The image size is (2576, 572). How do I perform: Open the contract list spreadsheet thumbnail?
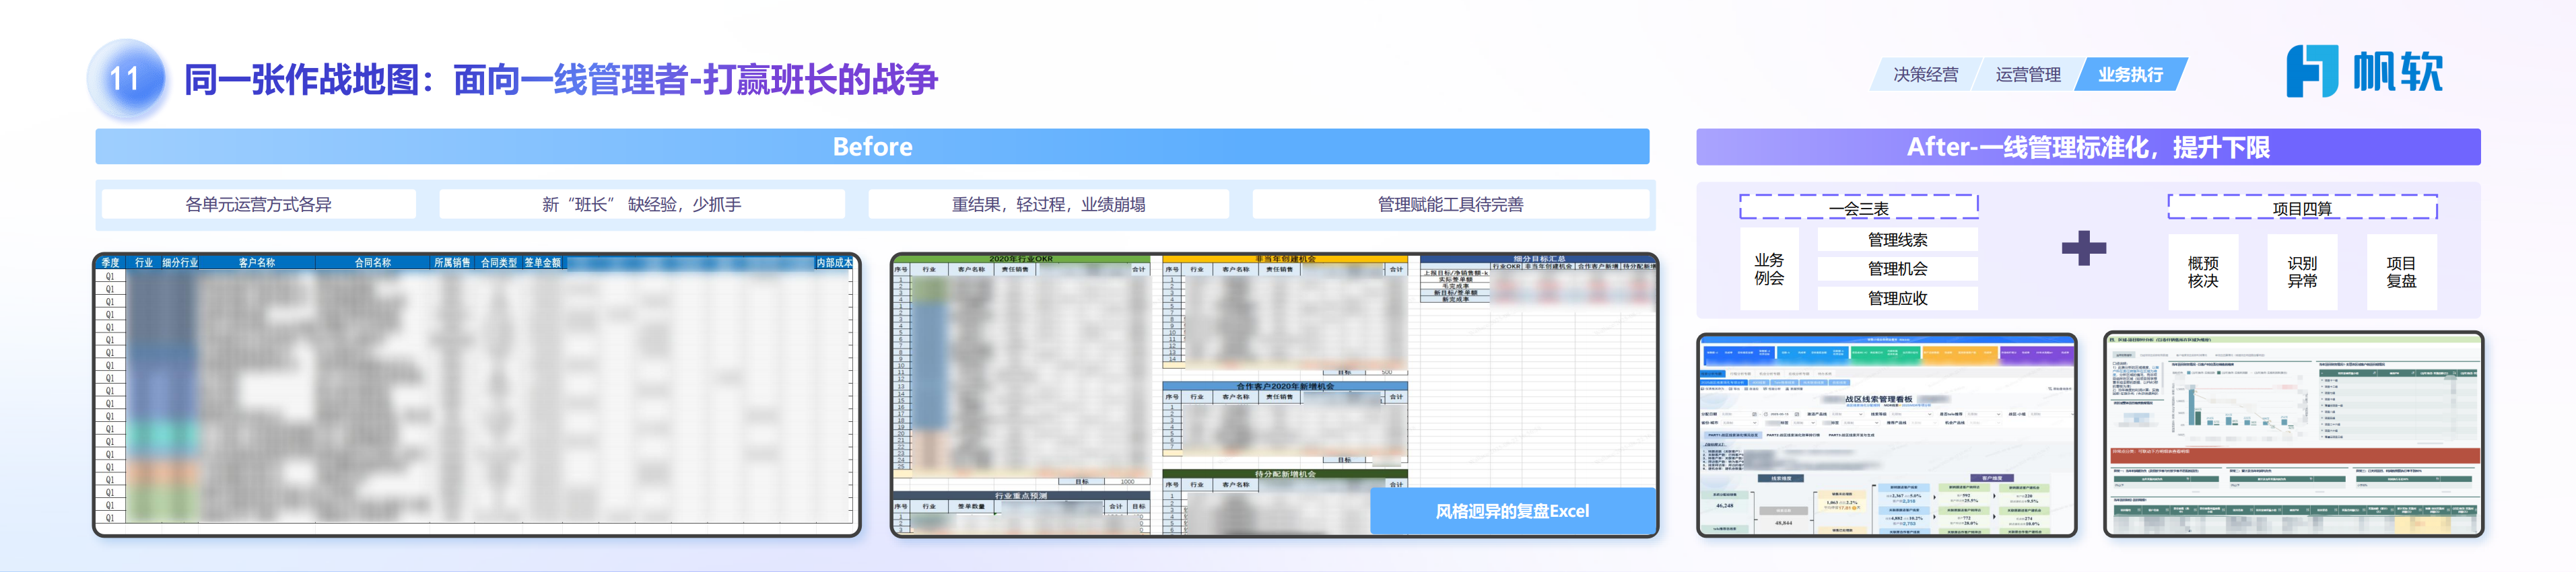(477, 394)
